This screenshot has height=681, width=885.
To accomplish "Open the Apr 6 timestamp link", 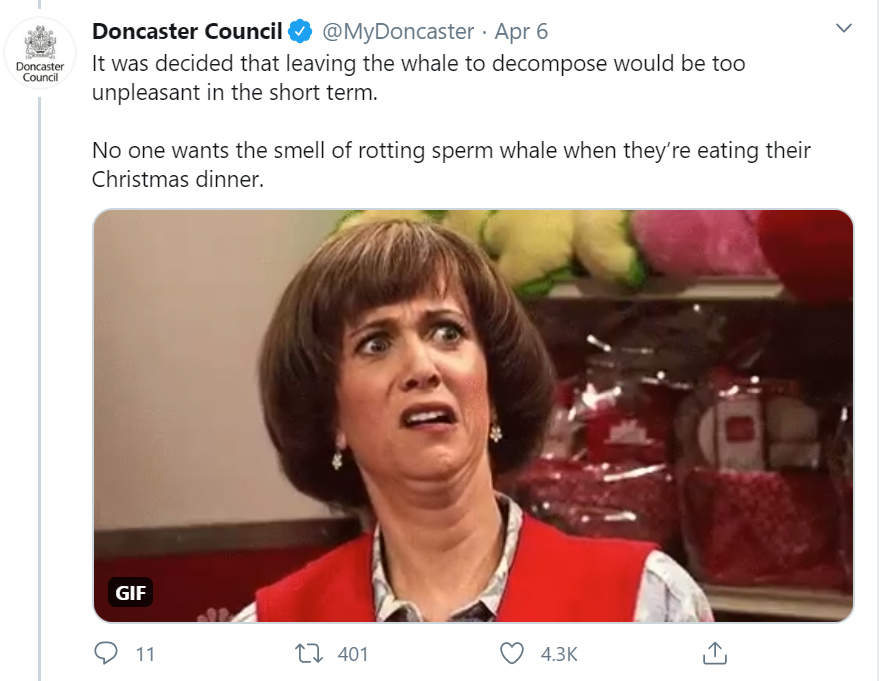I will 521,31.
